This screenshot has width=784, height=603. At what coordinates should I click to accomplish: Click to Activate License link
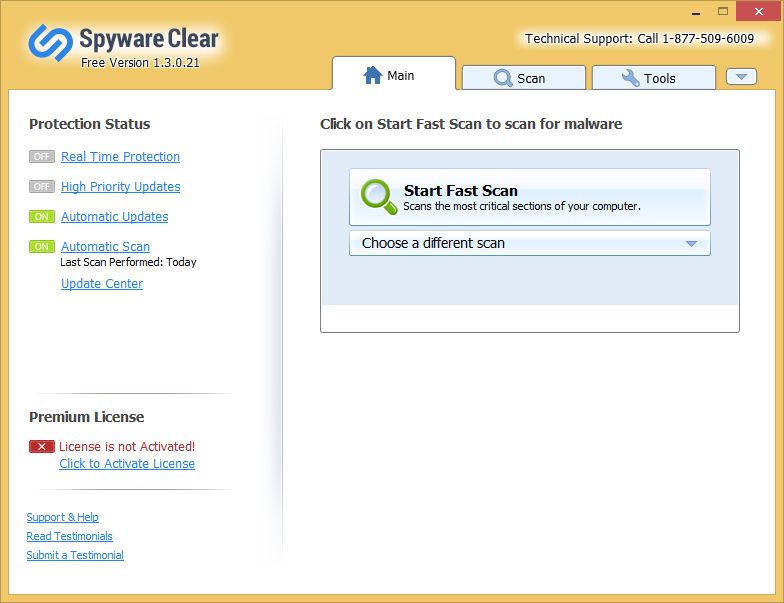127,464
